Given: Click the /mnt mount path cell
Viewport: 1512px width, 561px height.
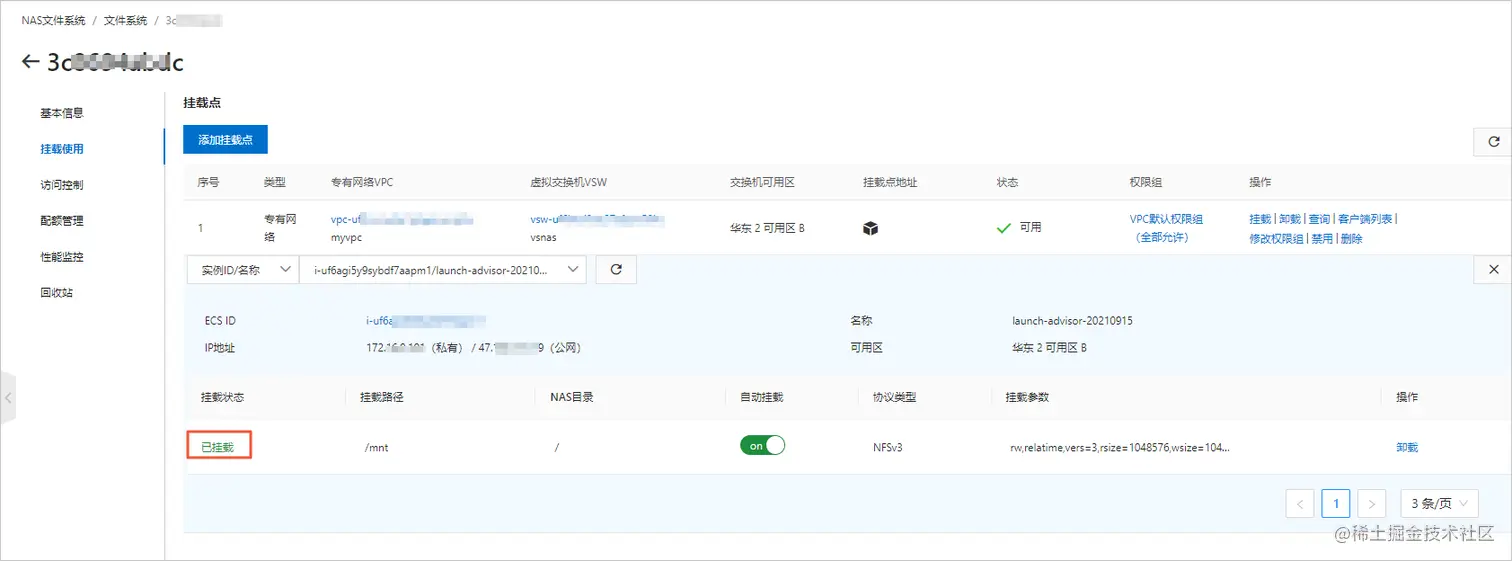Looking at the screenshot, I should pyautogui.click(x=377, y=447).
